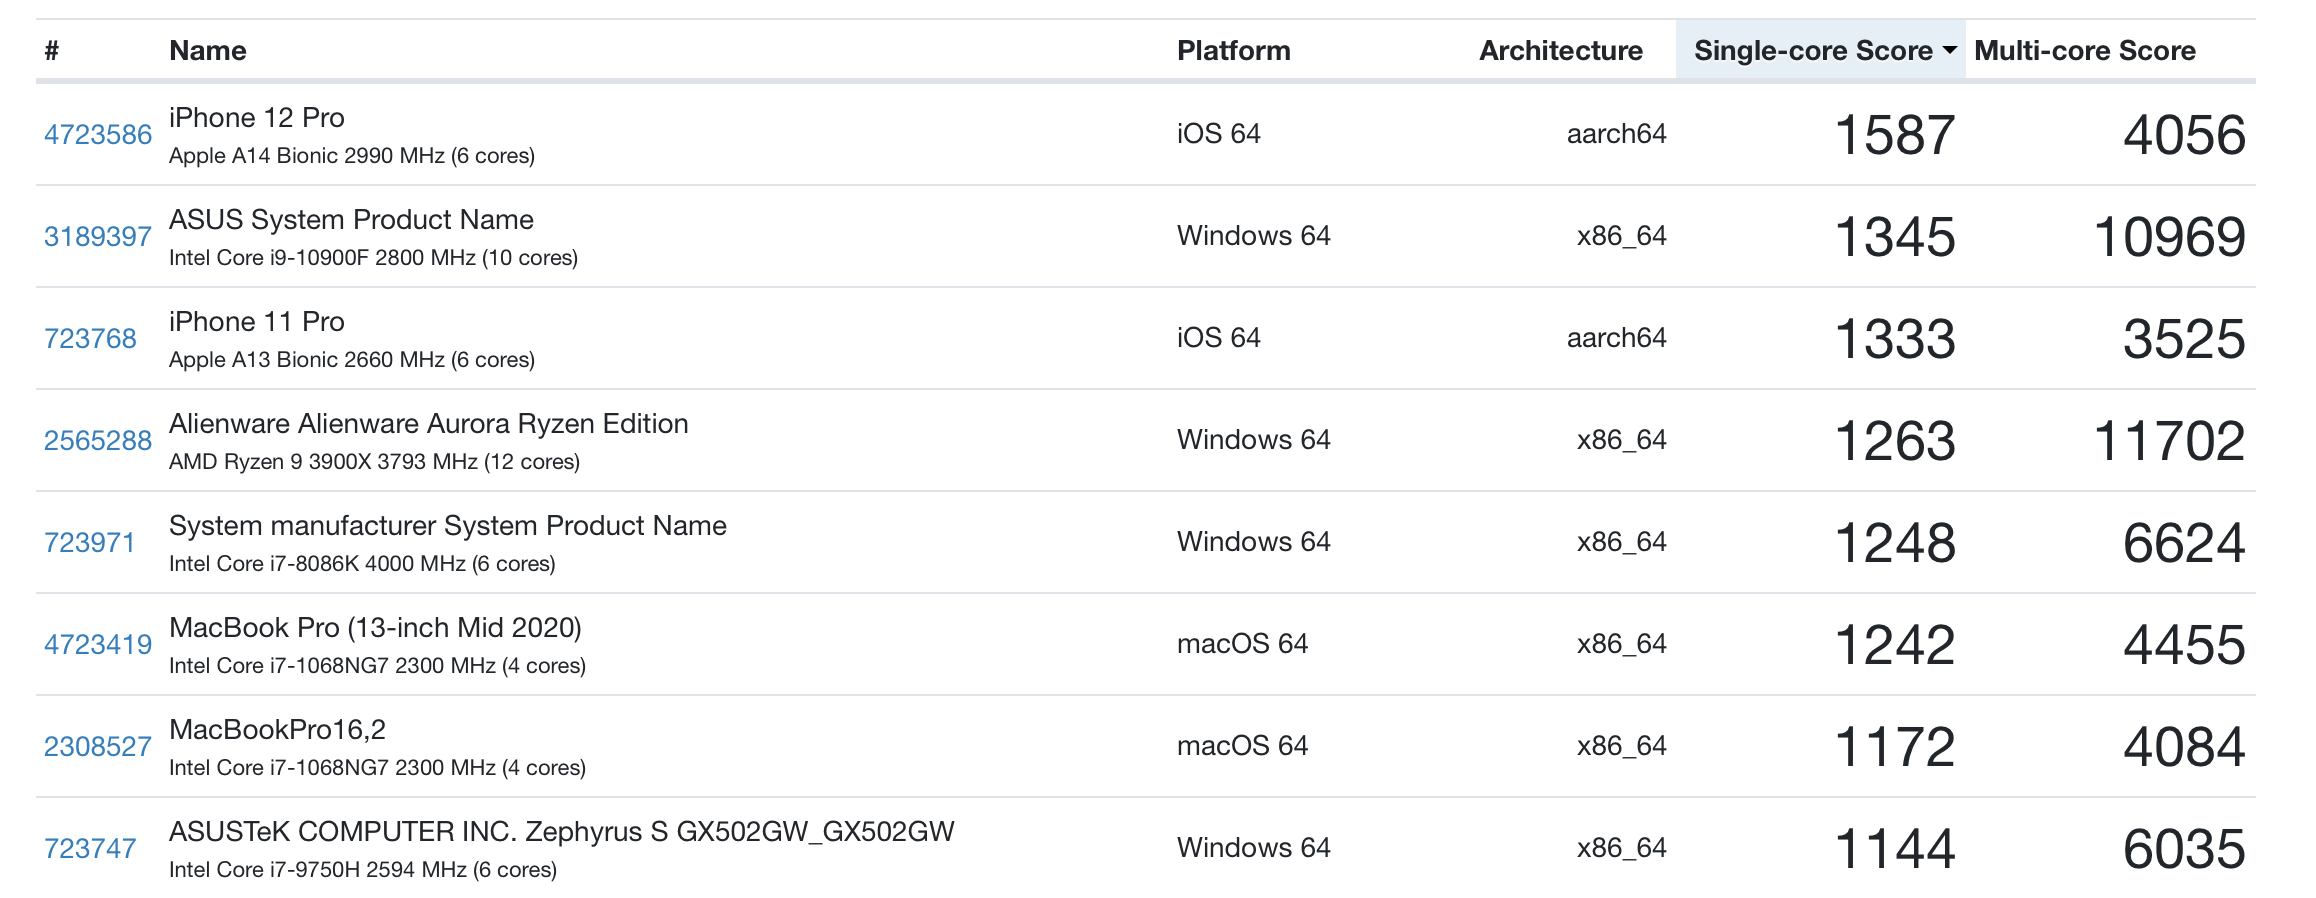
Task: Open result link 723971
Action: click(90, 542)
